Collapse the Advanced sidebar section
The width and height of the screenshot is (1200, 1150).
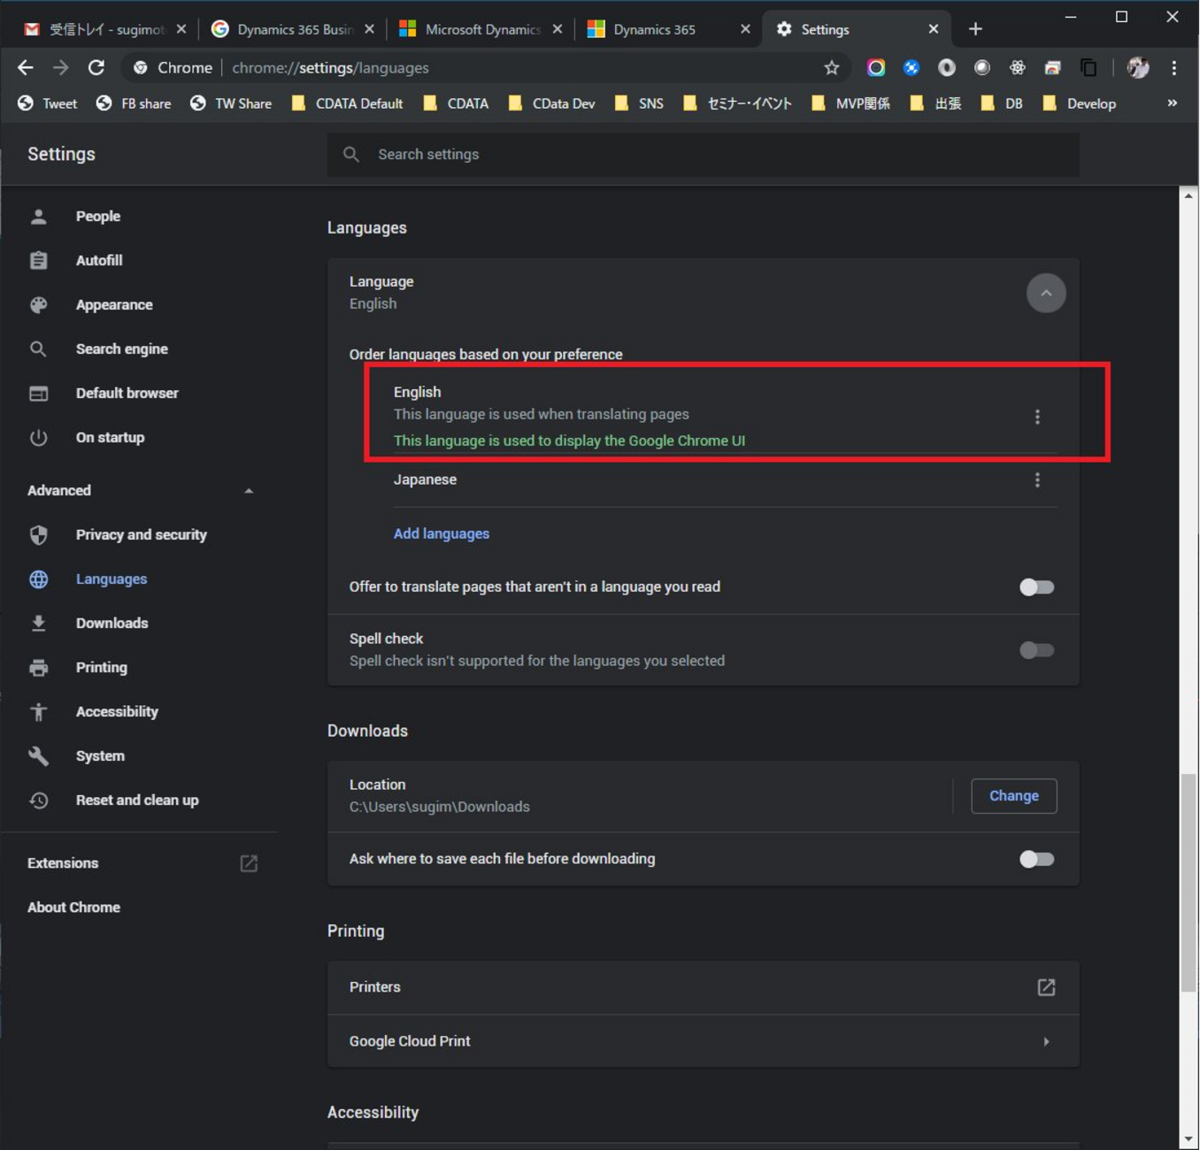249,491
